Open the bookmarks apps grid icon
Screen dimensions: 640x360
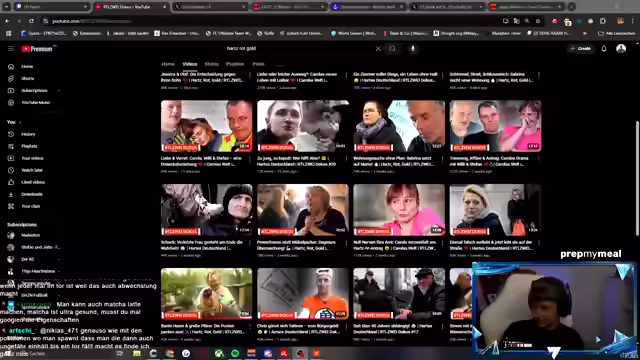9,33
